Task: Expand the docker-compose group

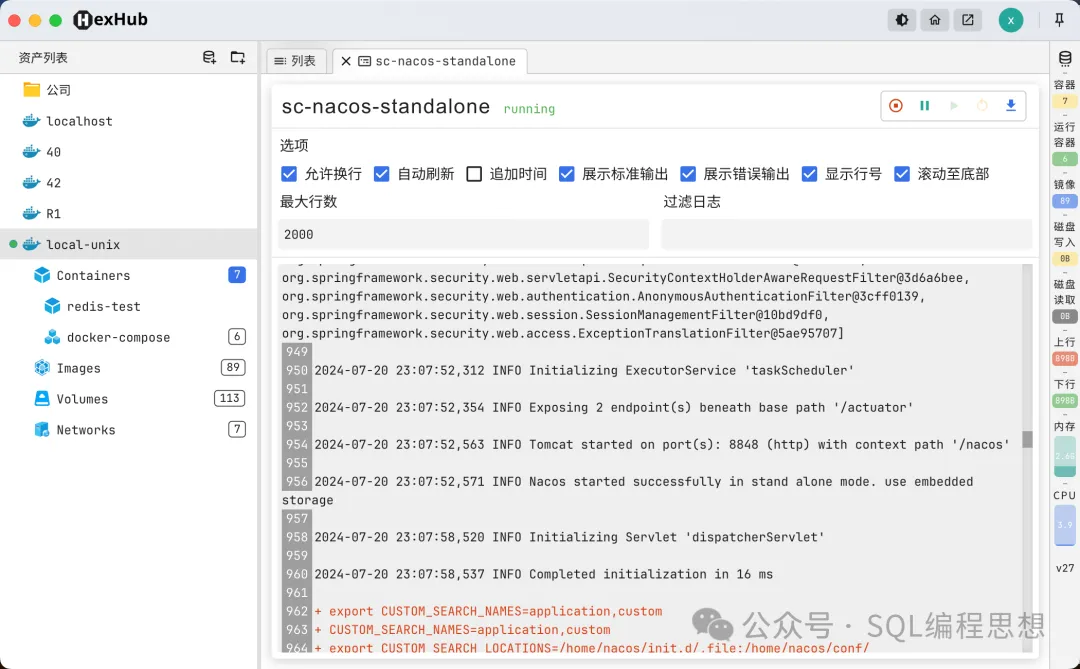Action: pos(117,337)
